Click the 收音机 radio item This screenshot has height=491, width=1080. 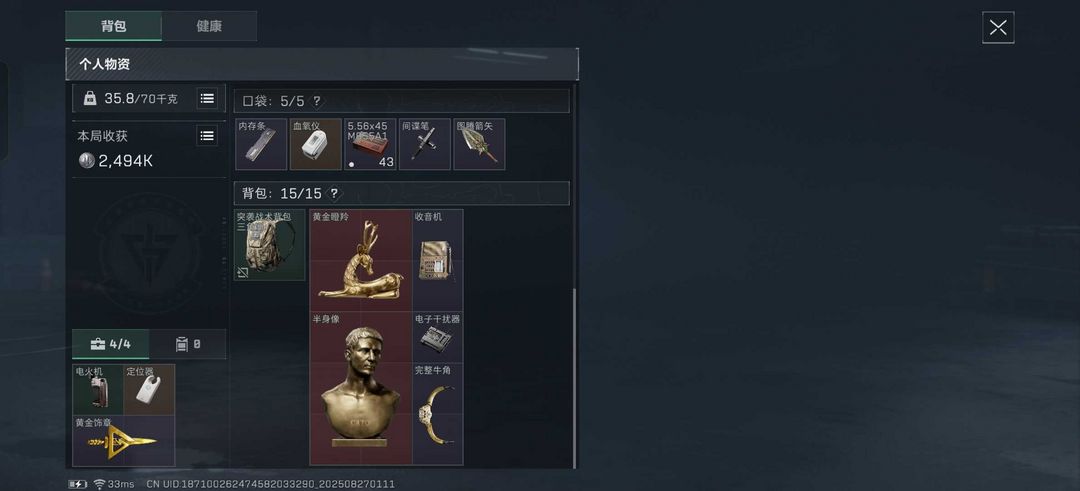(x=437, y=260)
